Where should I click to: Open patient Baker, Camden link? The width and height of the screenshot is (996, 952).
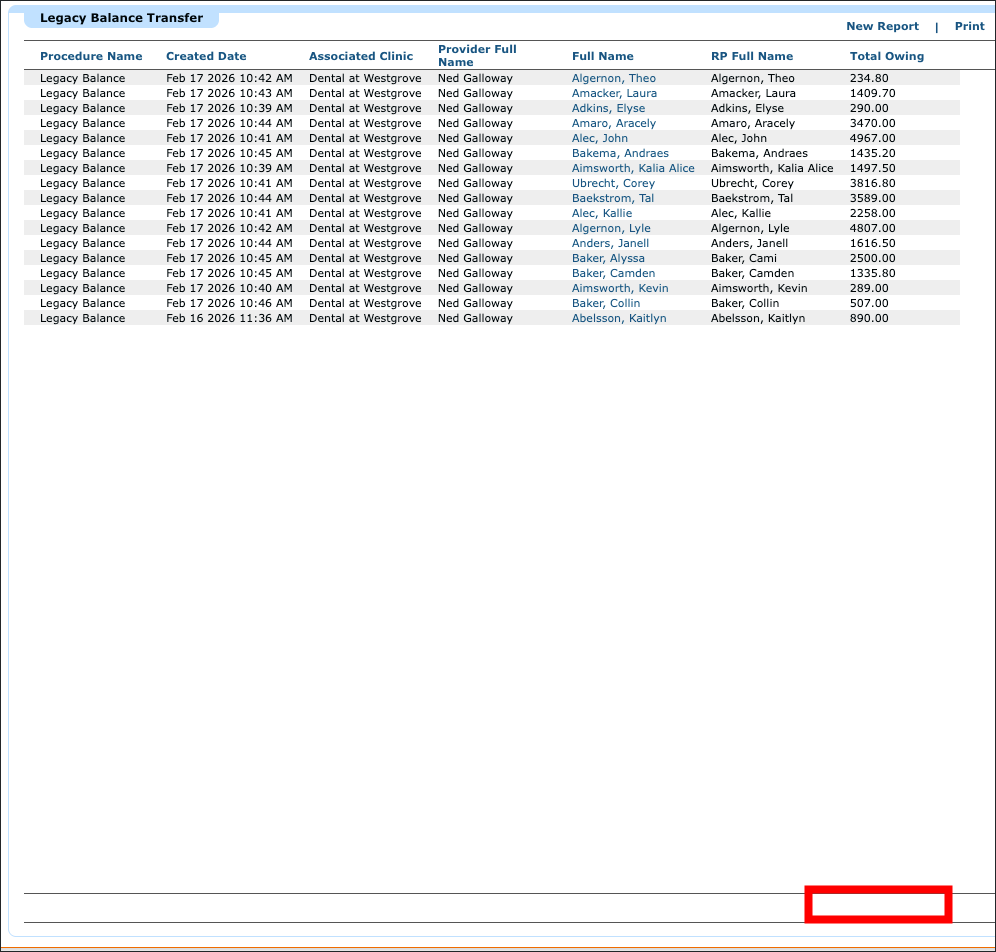[613, 273]
